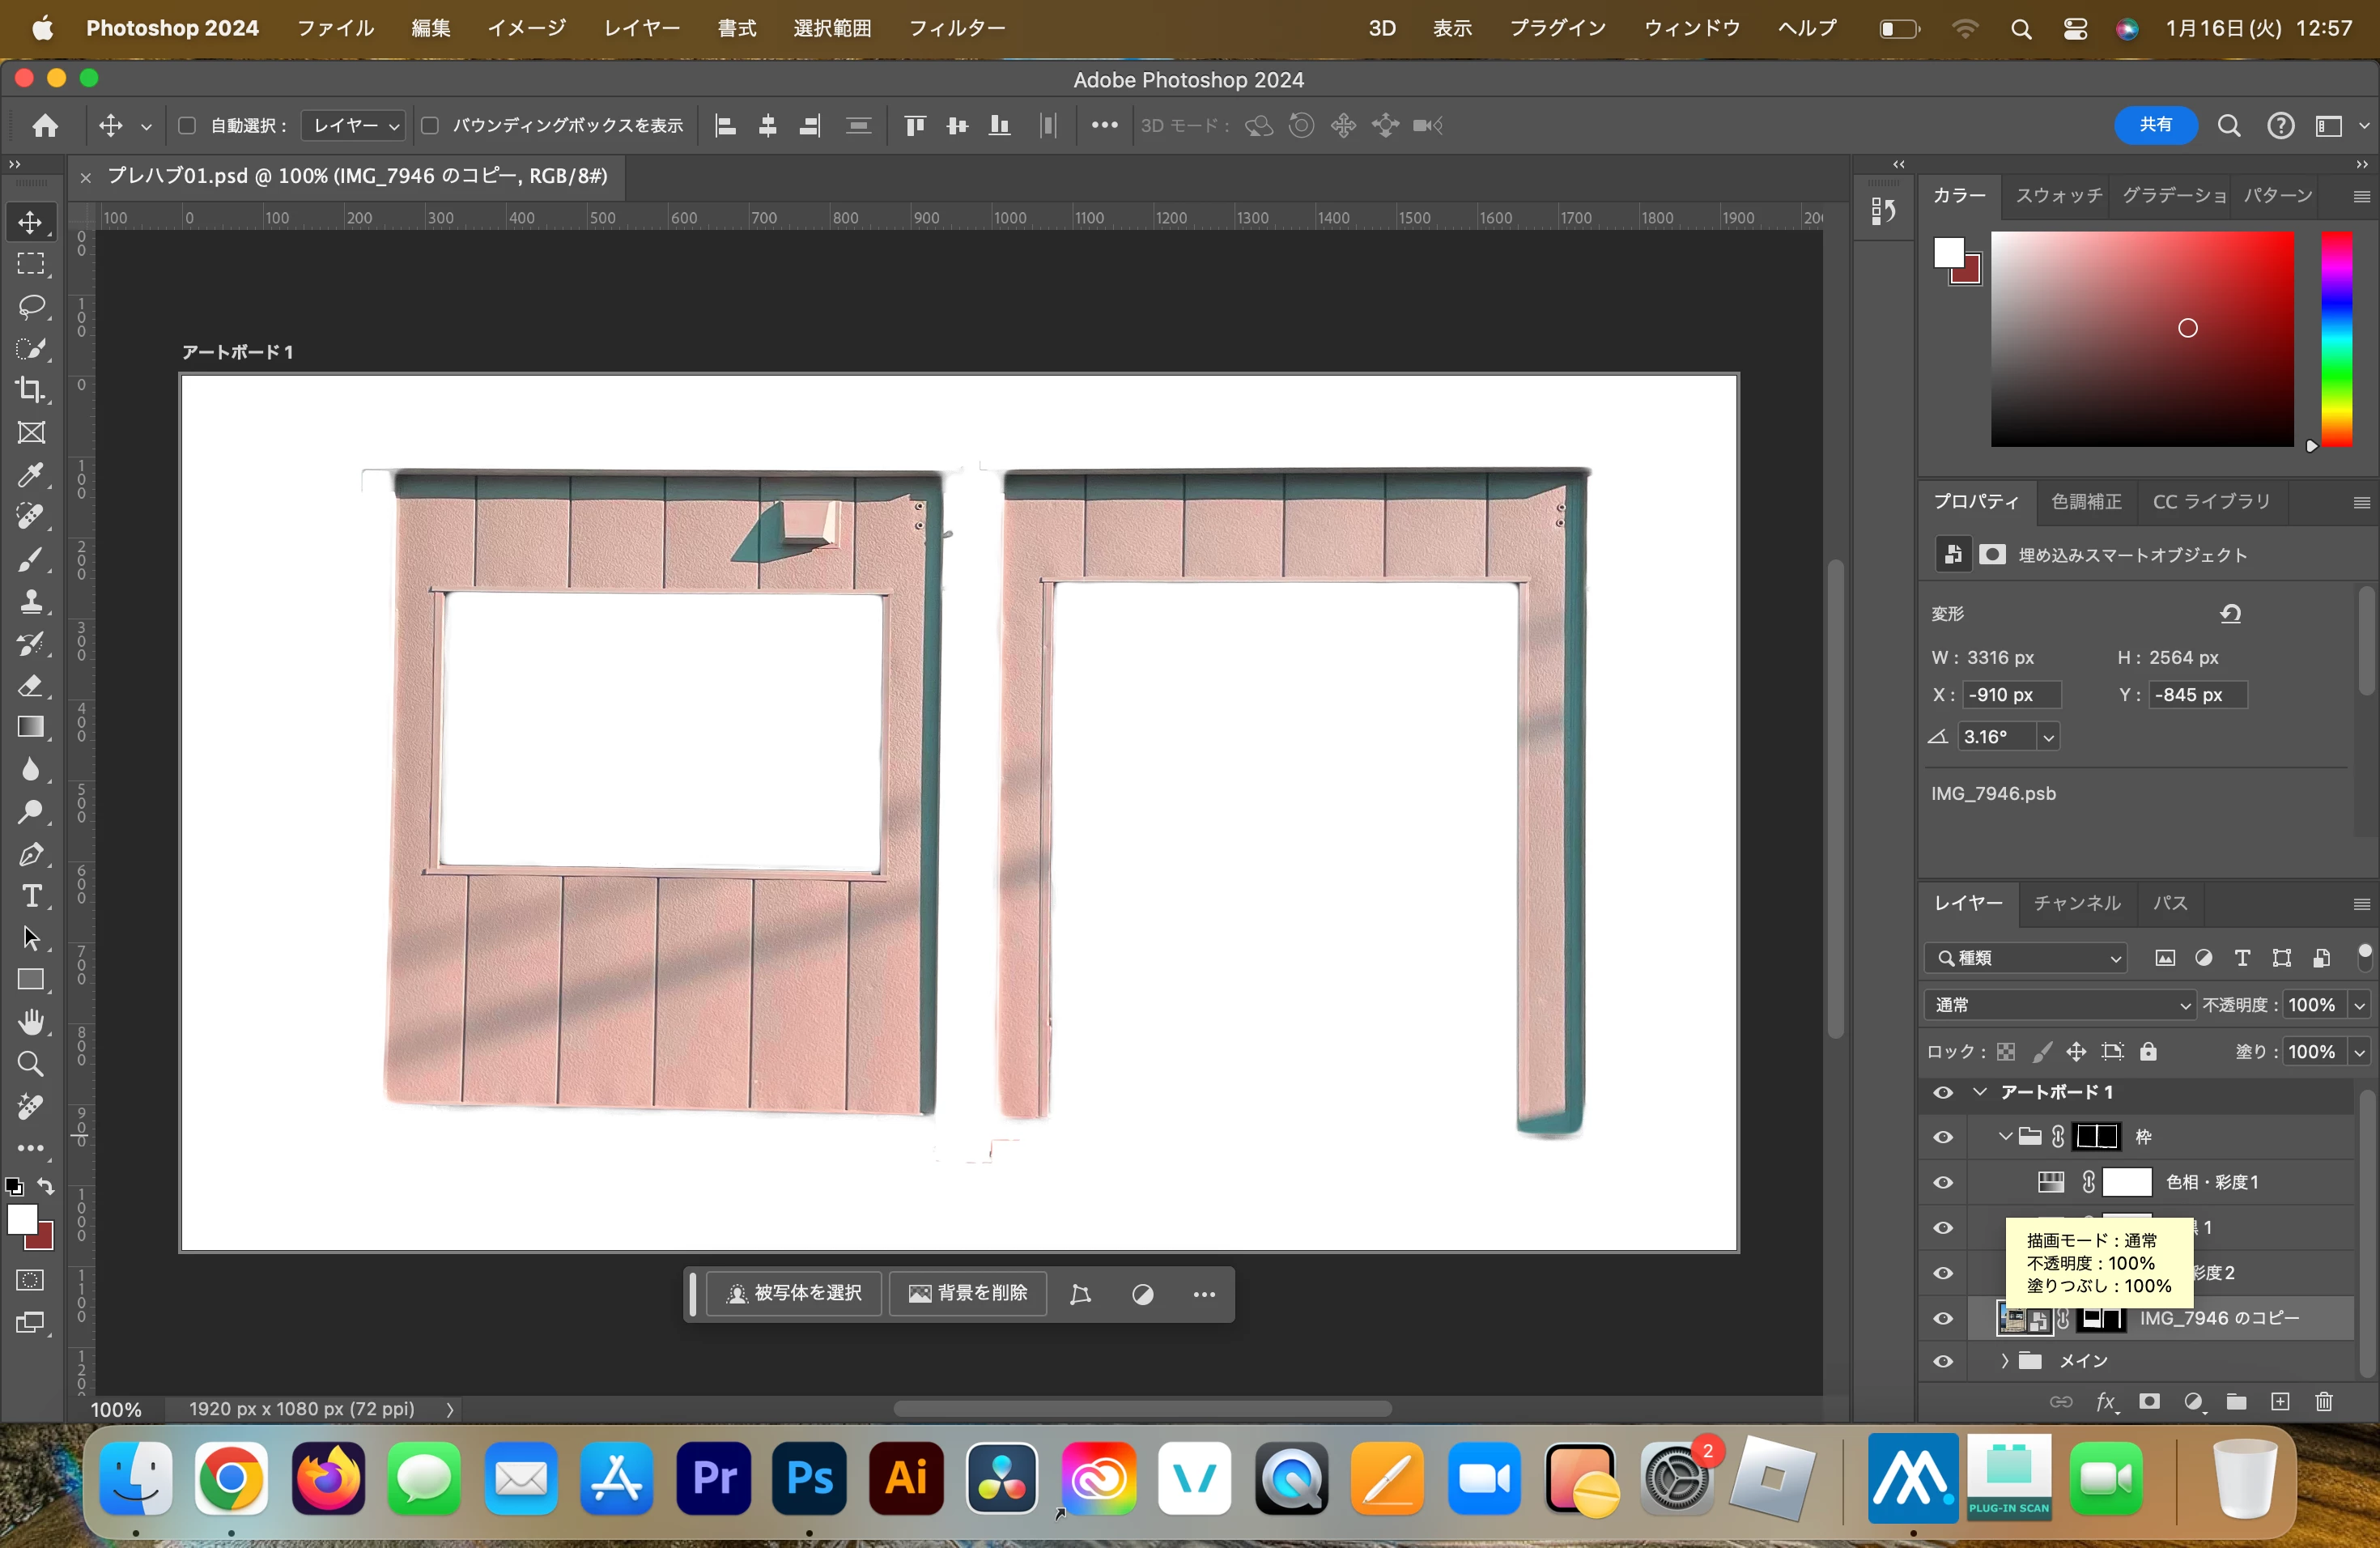Select the Zoom tool in toolbar
Image resolution: width=2380 pixels, height=1548 pixels.
pos(31,1064)
